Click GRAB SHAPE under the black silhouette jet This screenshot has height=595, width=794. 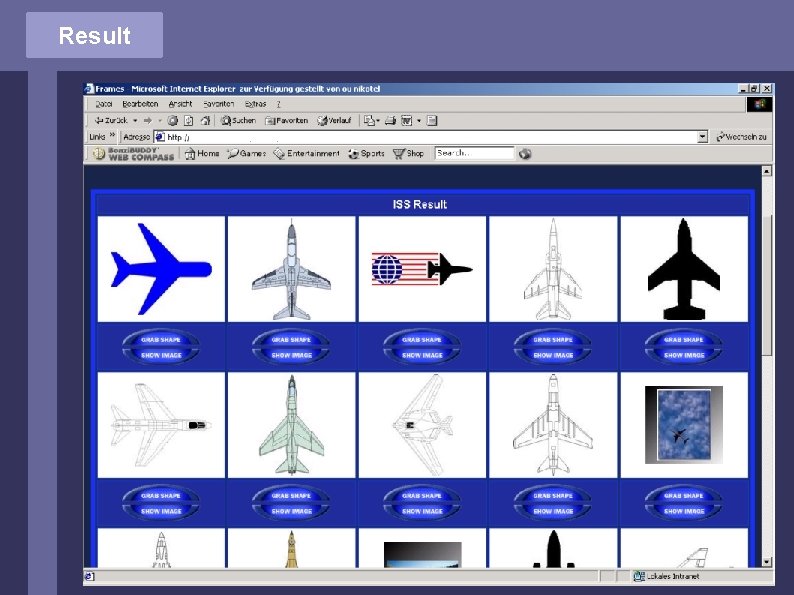(684, 340)
